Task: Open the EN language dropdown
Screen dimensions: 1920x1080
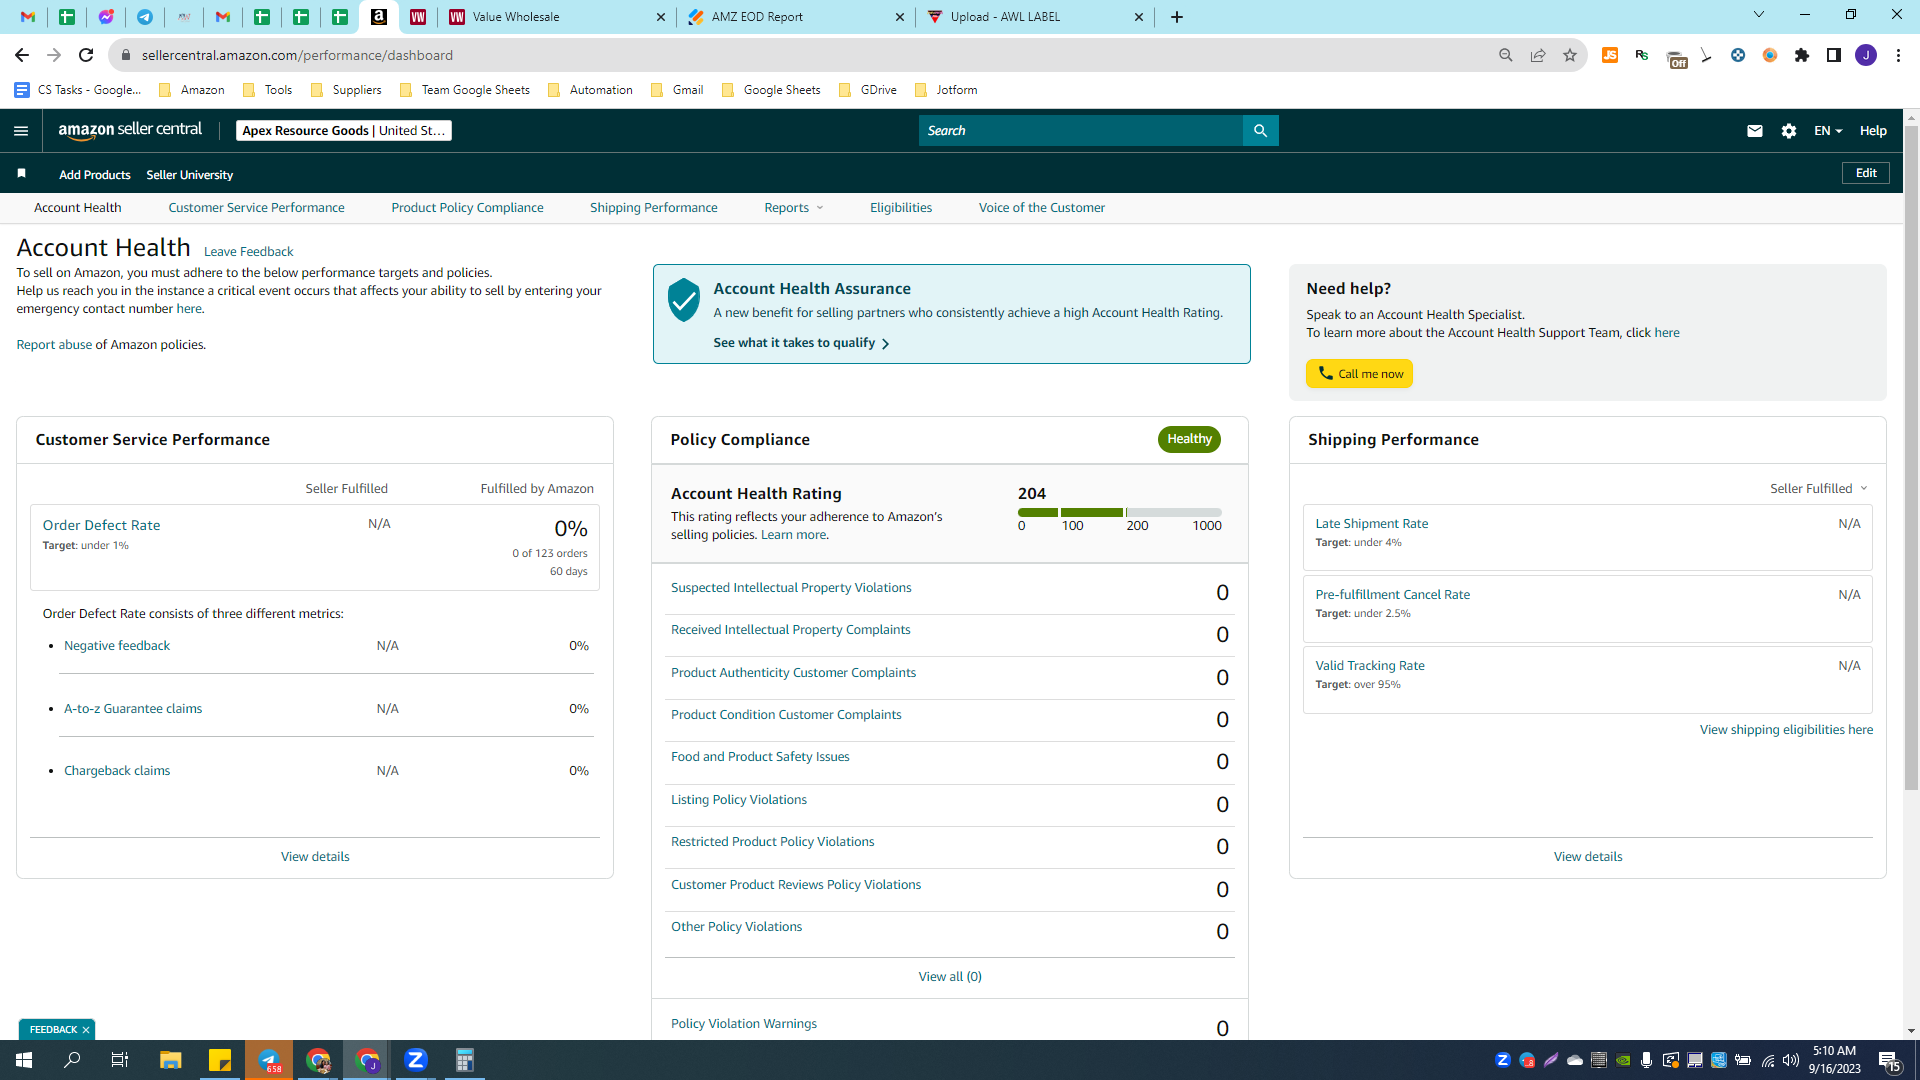Action: coord(1828,130)
